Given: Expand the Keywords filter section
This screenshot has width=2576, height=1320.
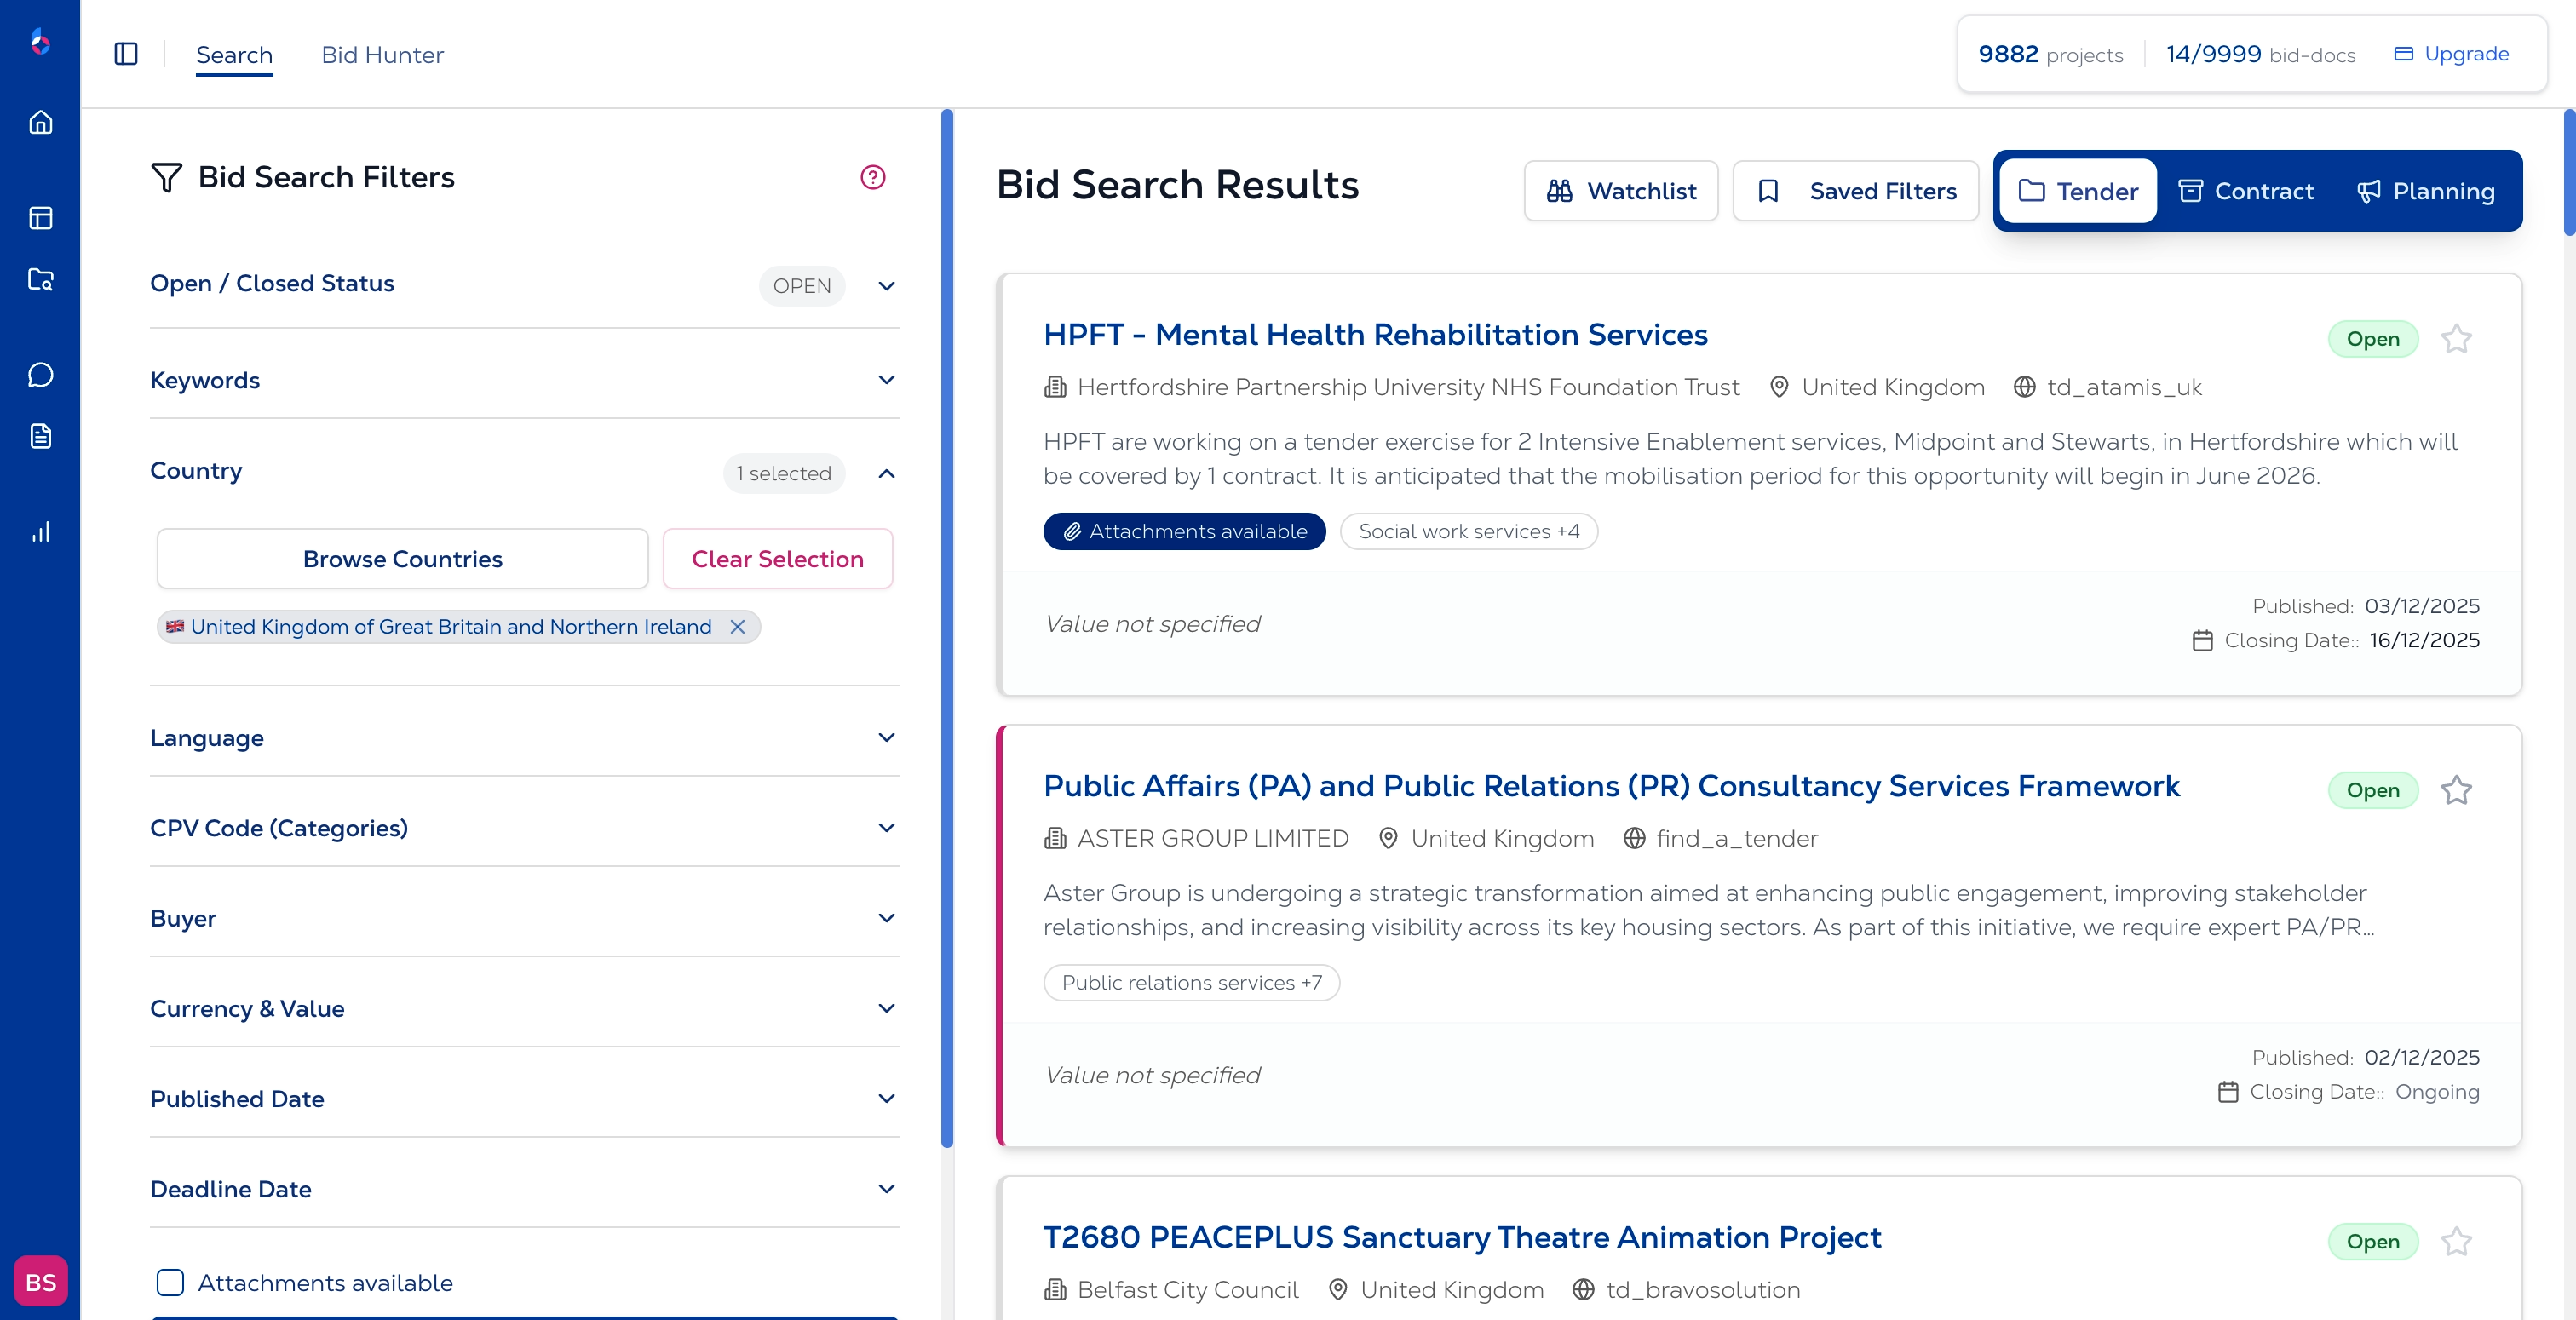Looking at the screenshot, I should [885, 380].
